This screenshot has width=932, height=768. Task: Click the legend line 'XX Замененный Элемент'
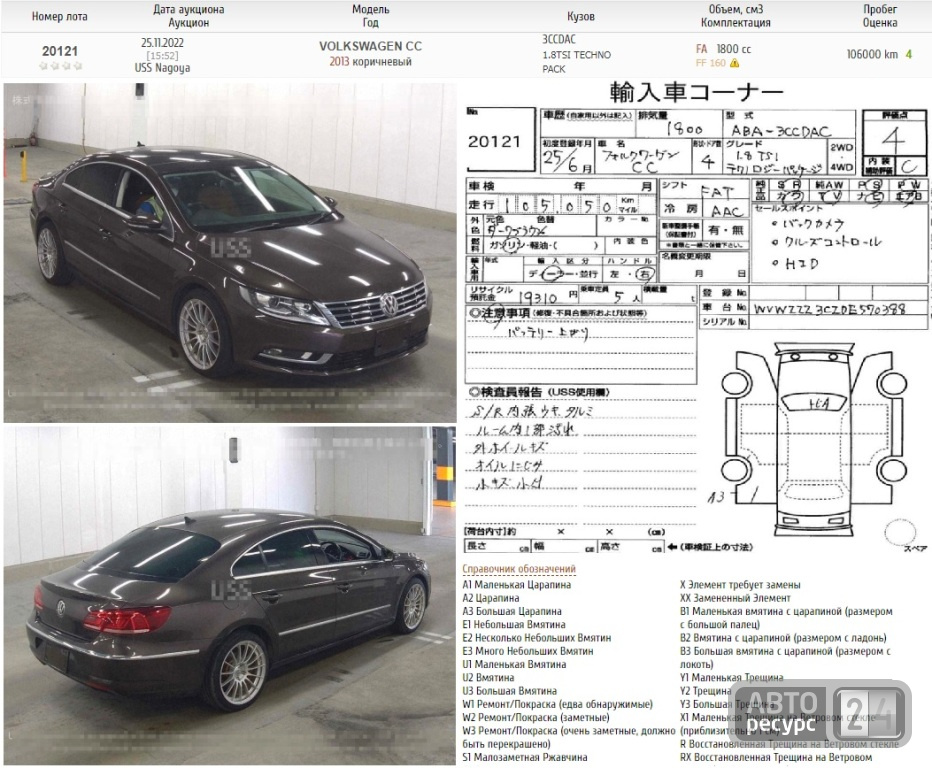pyautogui.click(x=735, y=598)
